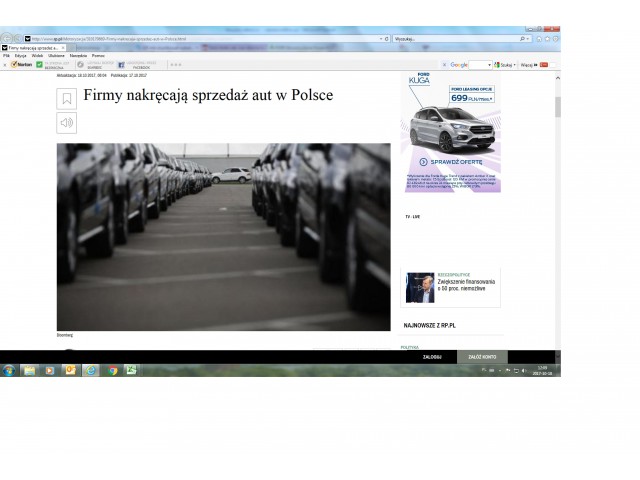Bookmark the article with the bookmark icon
The height and width of the screenshot is (480, 640).
[x=66, y=98]
